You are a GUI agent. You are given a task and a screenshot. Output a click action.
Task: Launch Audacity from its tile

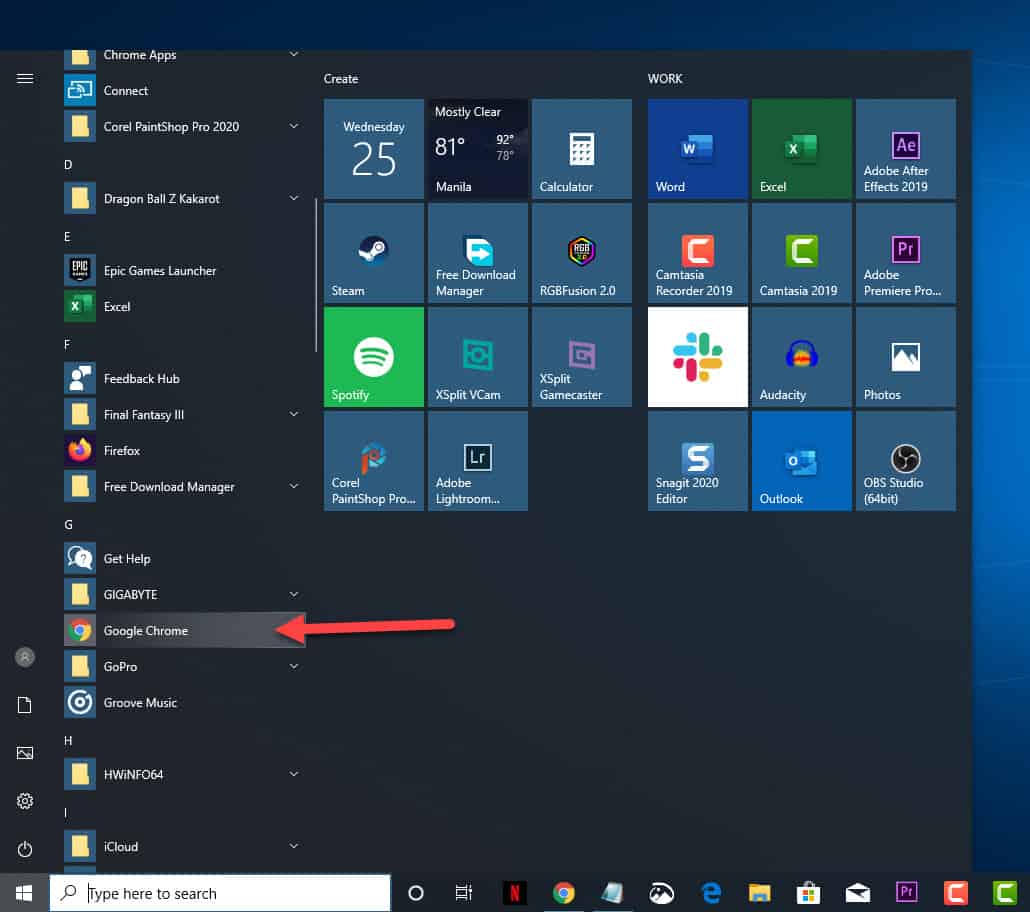coord(801,357)
